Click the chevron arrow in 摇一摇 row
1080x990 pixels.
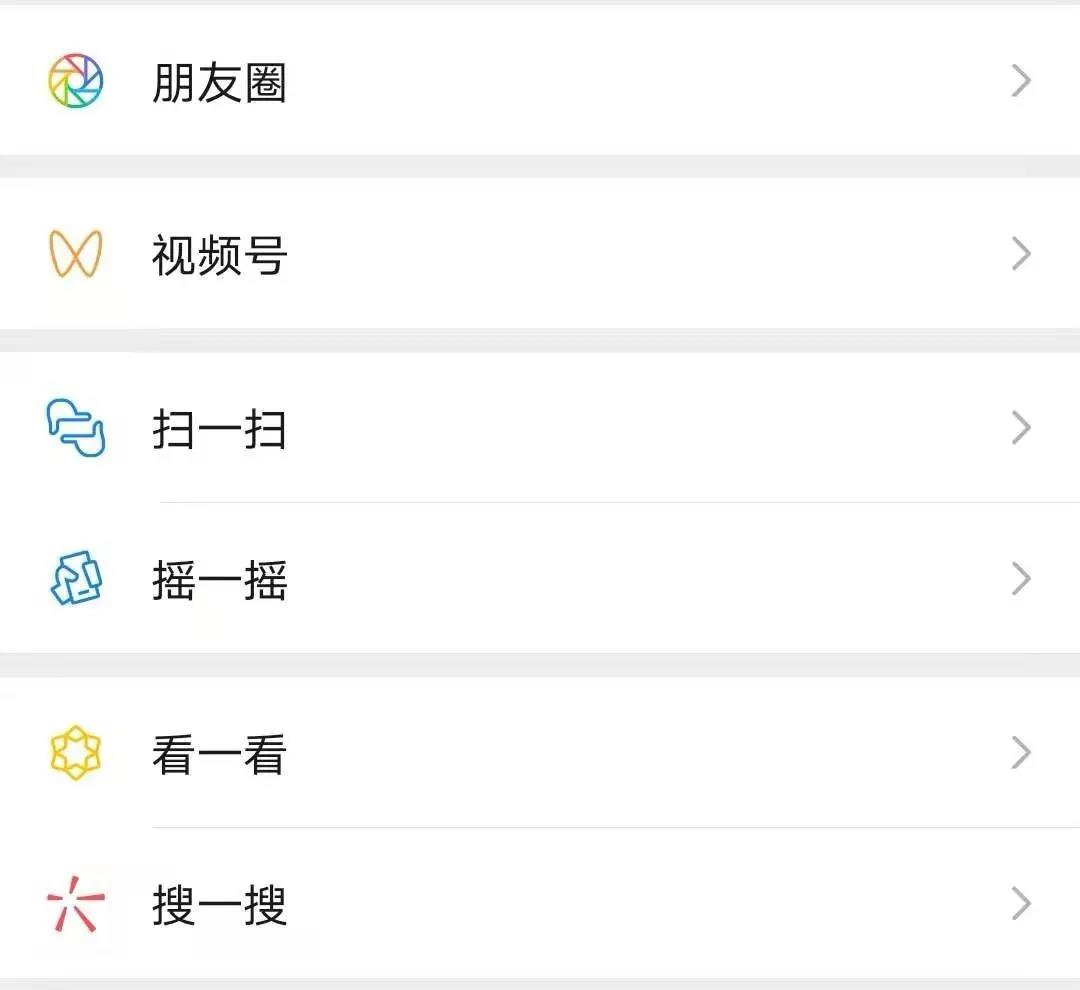[1021, 578]
